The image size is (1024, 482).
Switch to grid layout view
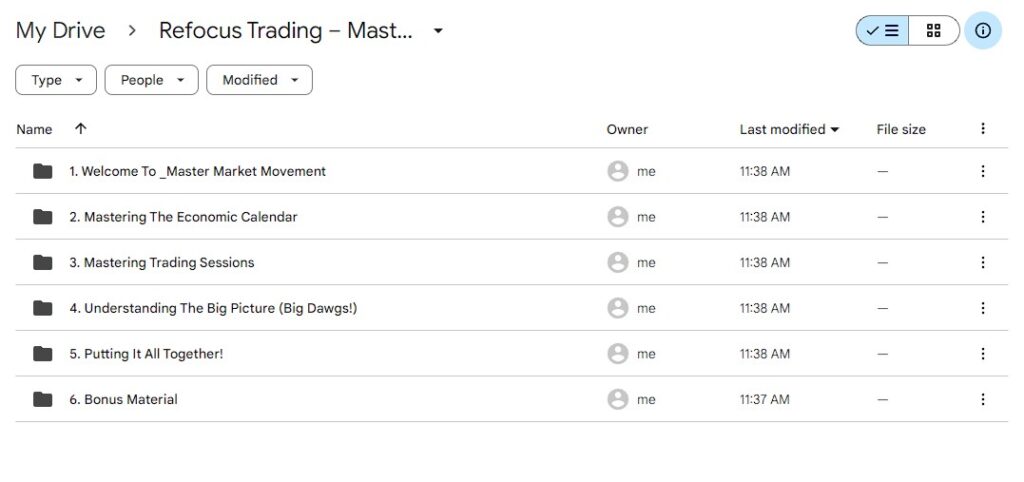[934, 31]
